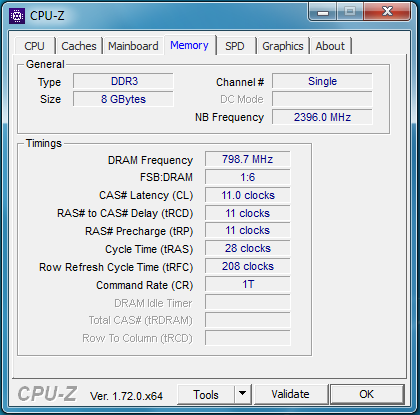Open the Caches tab
Image resolution: width=420 pixels, height=415 pixels.
click(79, 46)
